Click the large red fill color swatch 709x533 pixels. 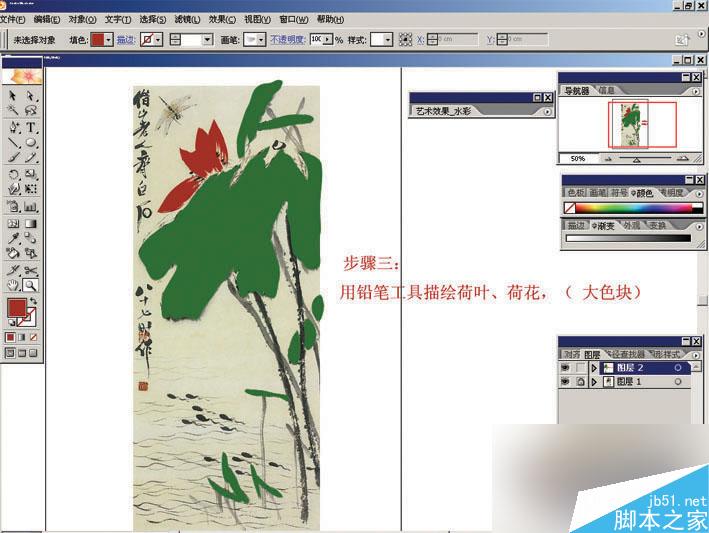click(17, 307)
